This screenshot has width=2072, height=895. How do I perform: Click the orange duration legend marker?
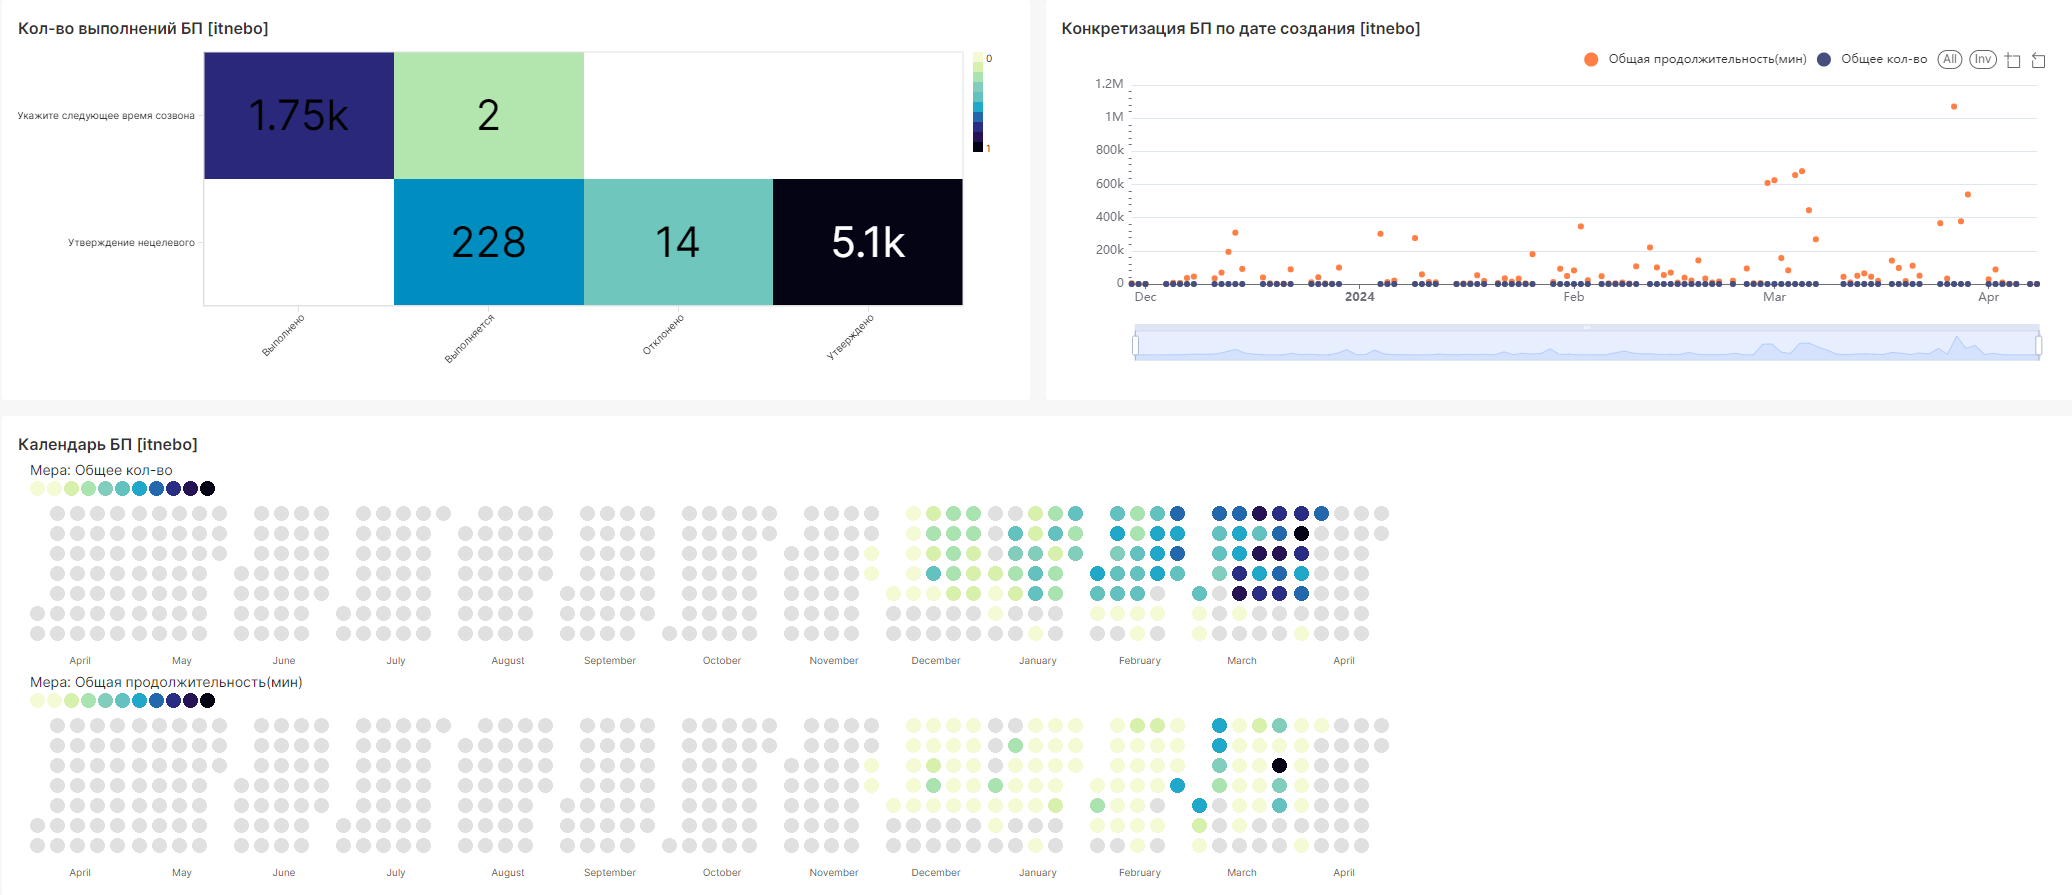[x=1591, y=60]
